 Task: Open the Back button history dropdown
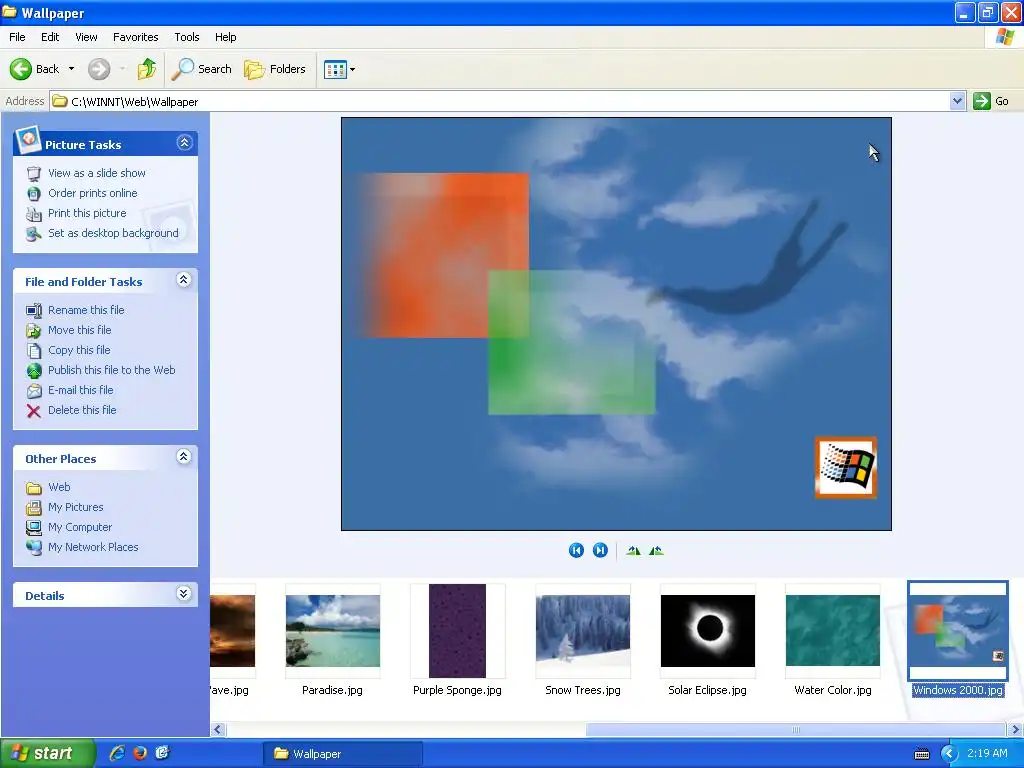coord(71,69)
